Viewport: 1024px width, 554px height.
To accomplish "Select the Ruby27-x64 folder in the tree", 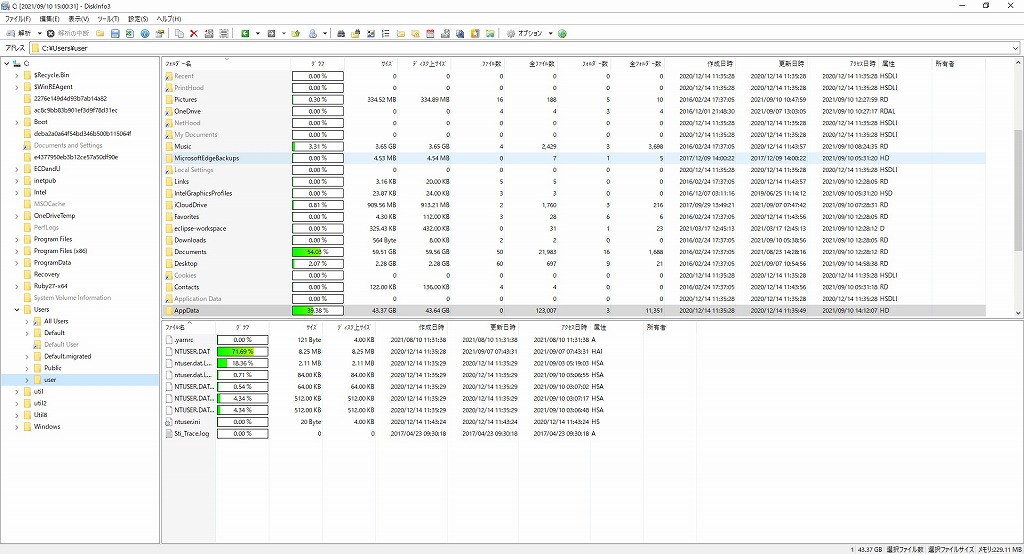I will tap(50, 286).
